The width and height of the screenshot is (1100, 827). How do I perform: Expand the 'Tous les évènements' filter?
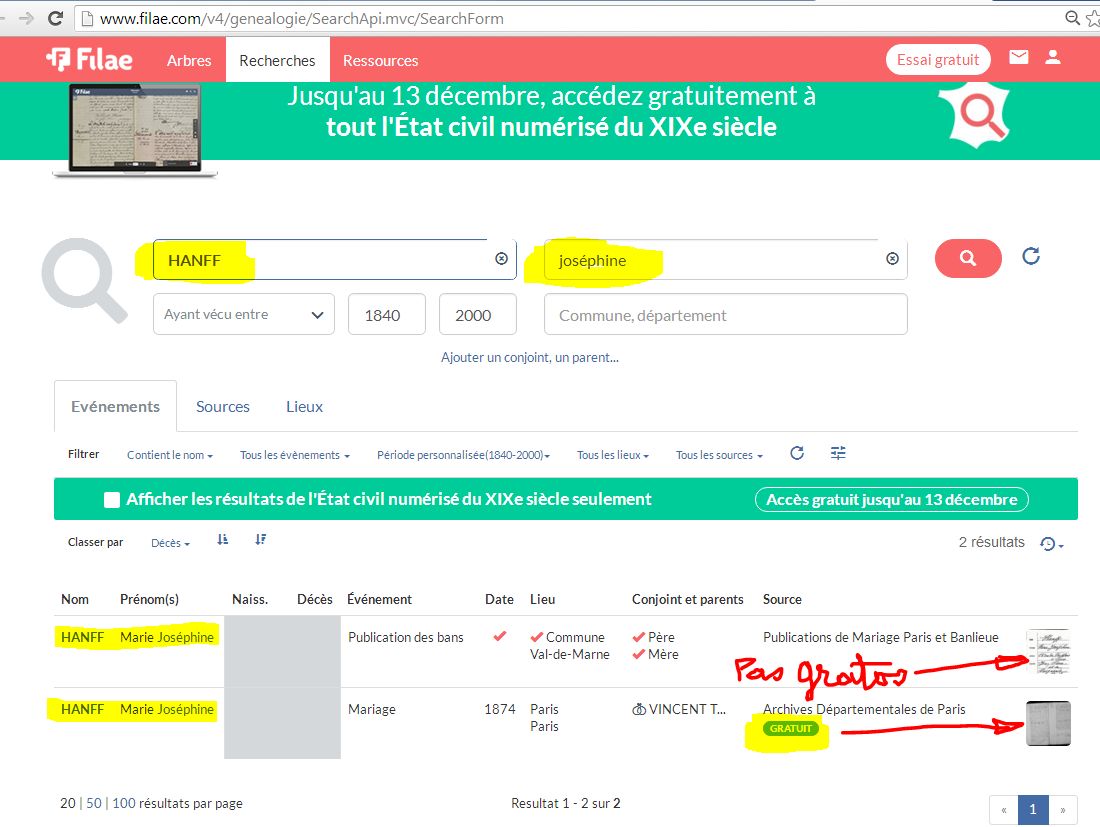coord(295,455)
